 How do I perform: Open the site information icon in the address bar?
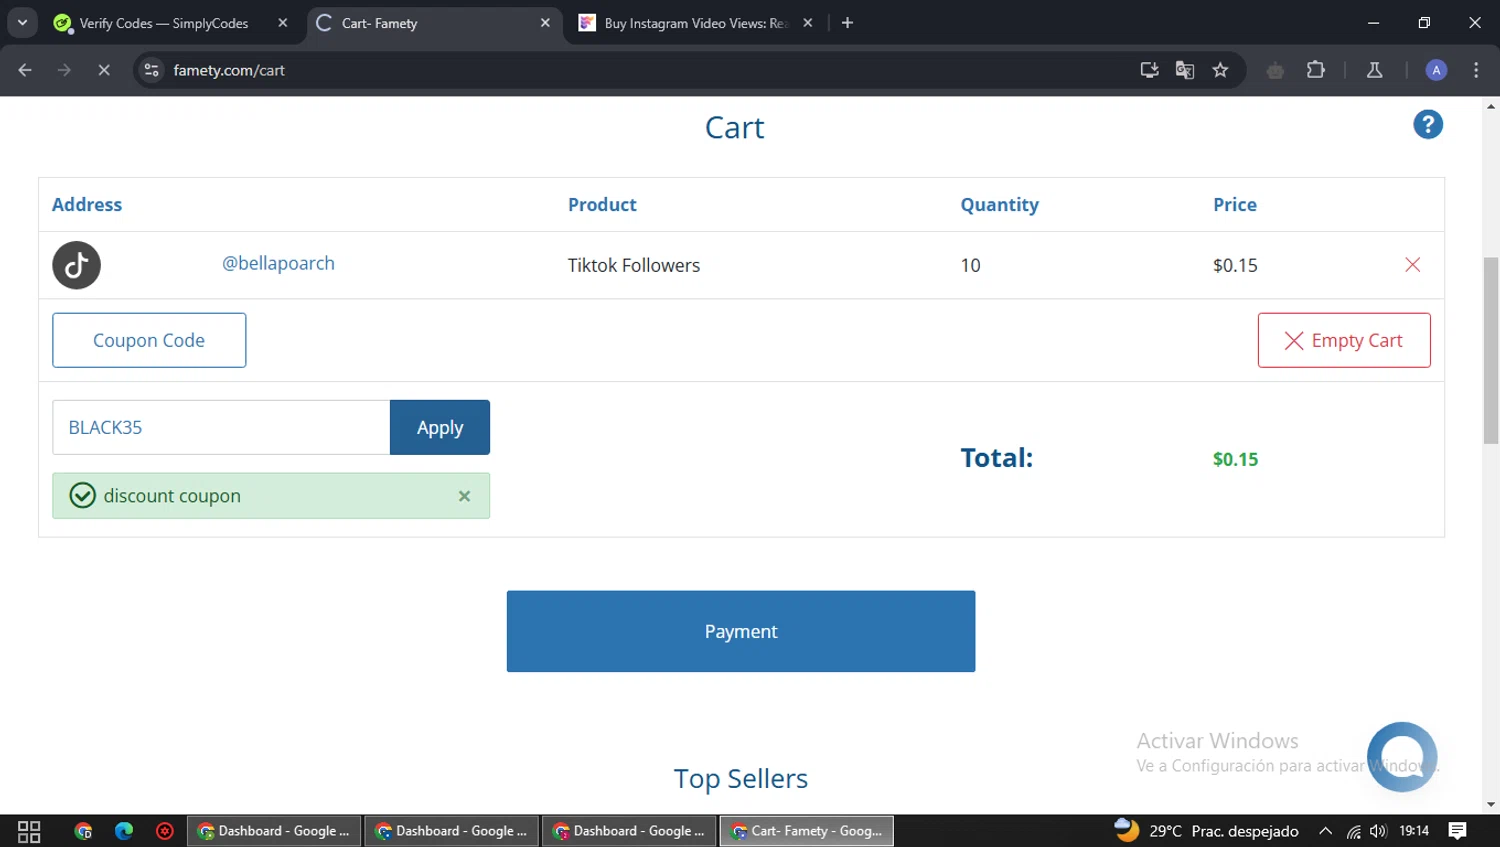point(151,70)
